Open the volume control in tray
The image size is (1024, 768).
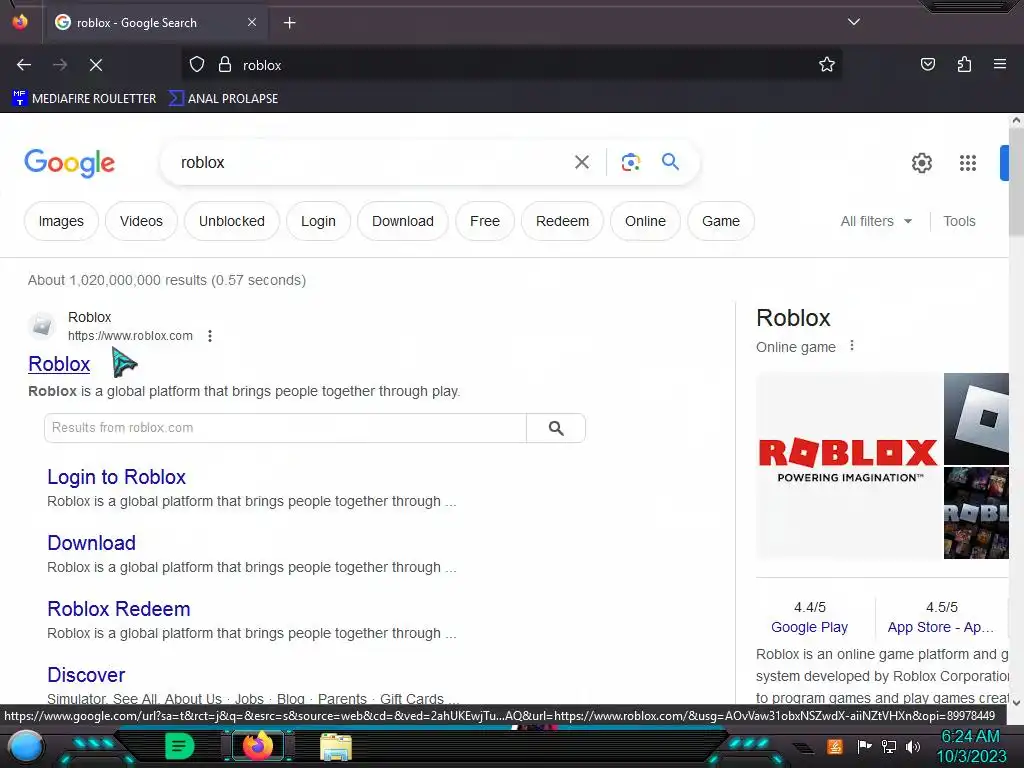pos(912,746)
